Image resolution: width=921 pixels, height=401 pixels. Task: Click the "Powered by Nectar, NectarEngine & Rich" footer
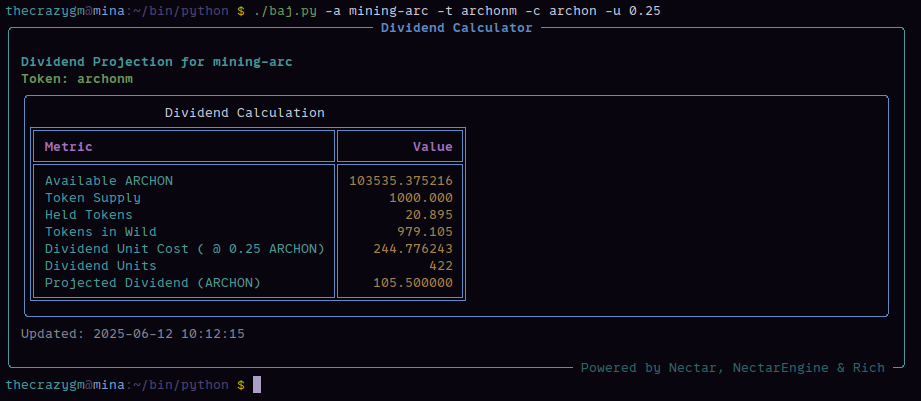(x=732, y=368)
